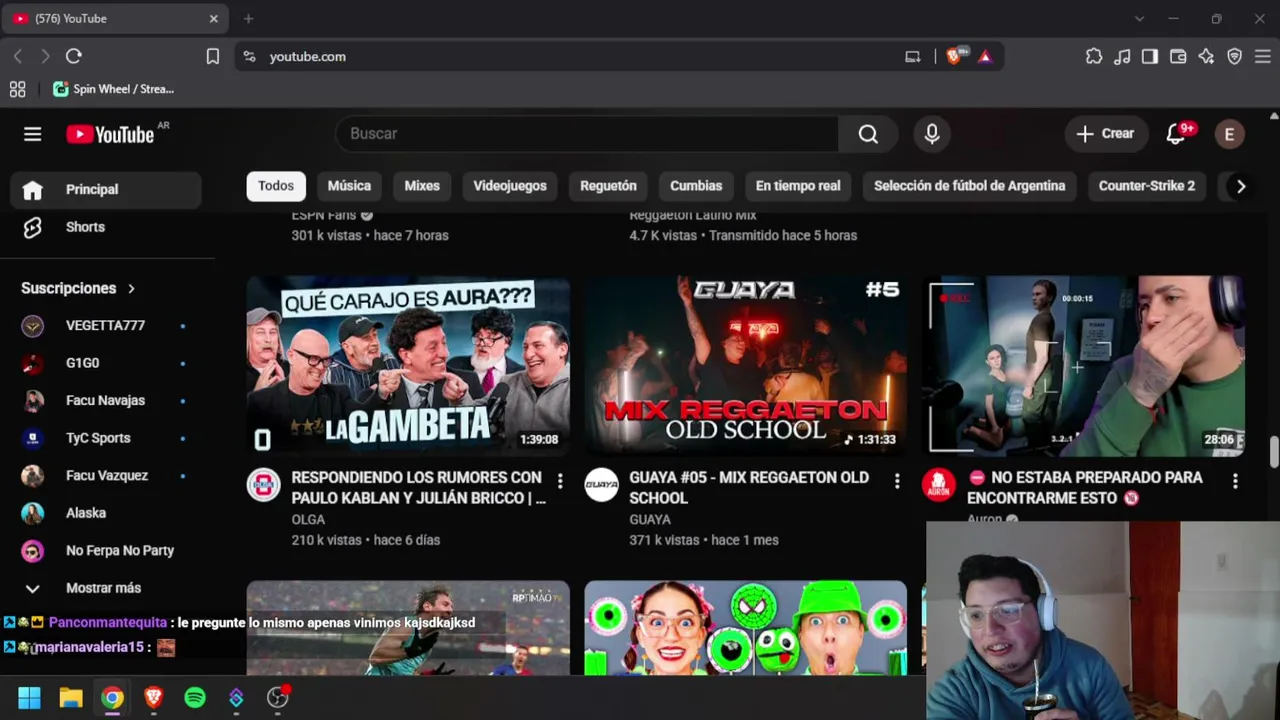Select the 'Todos' filter chip
The image size is (1280, 720).
[276, 186]
